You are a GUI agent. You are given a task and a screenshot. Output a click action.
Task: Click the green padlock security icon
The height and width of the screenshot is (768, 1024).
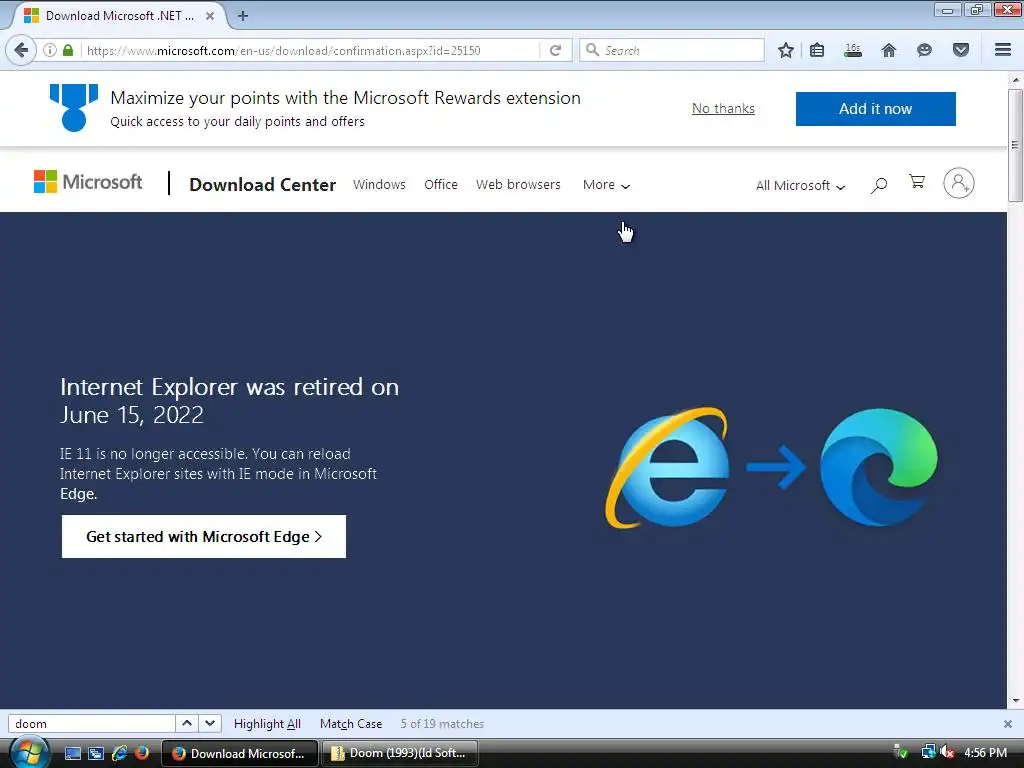click(x=68, y=50)
